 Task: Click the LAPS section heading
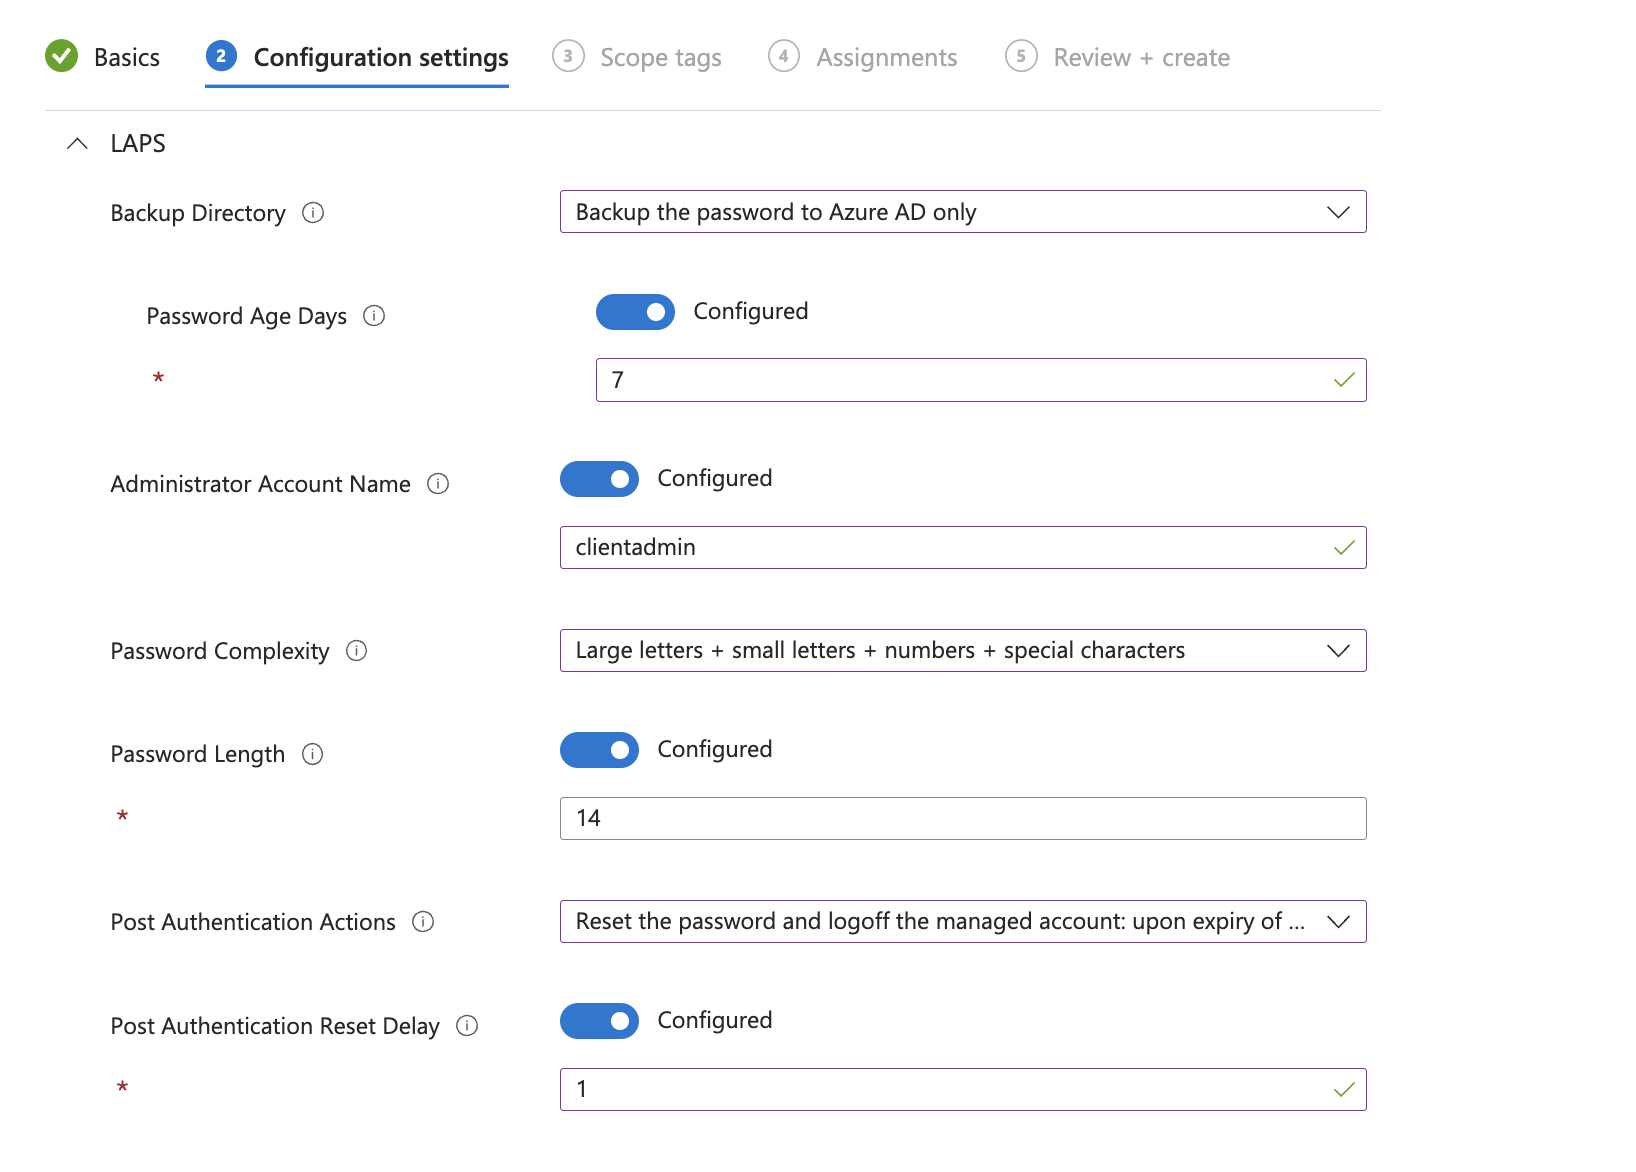coord(138,144)
